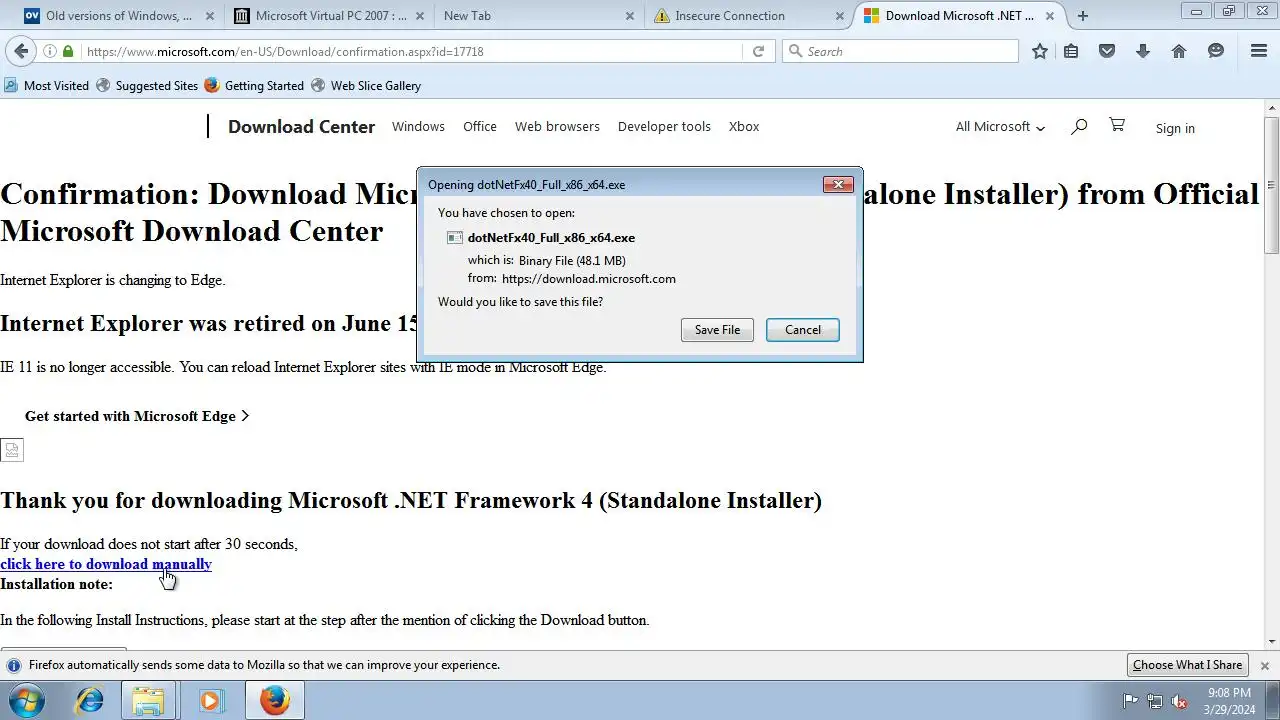Show bookmarks list icon in toolbar
Viewport: 1280px width, 720px height.
coord(1071,51)
